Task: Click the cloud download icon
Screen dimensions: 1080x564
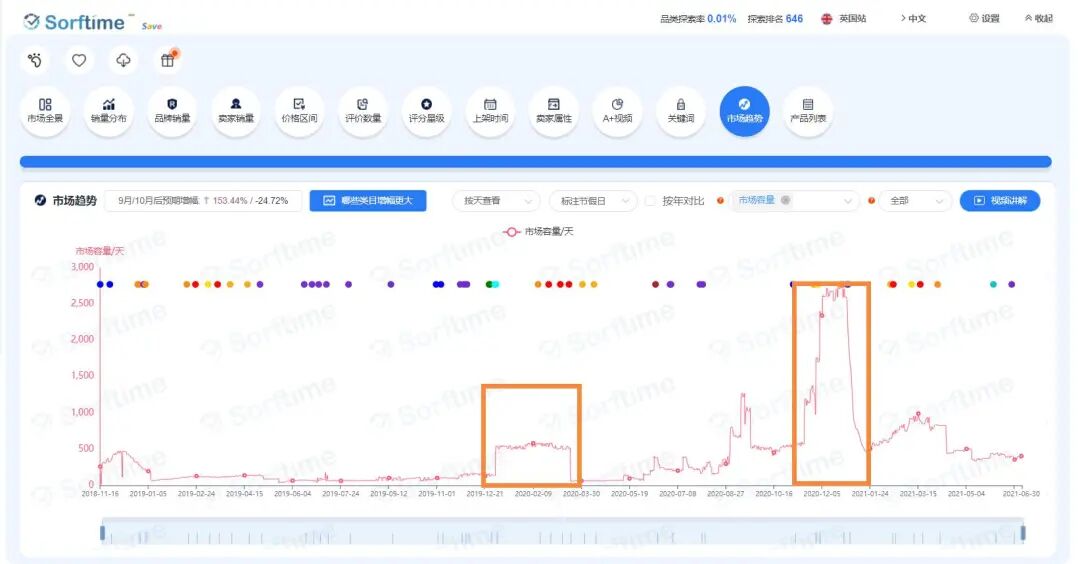Action: pos(123,61)
